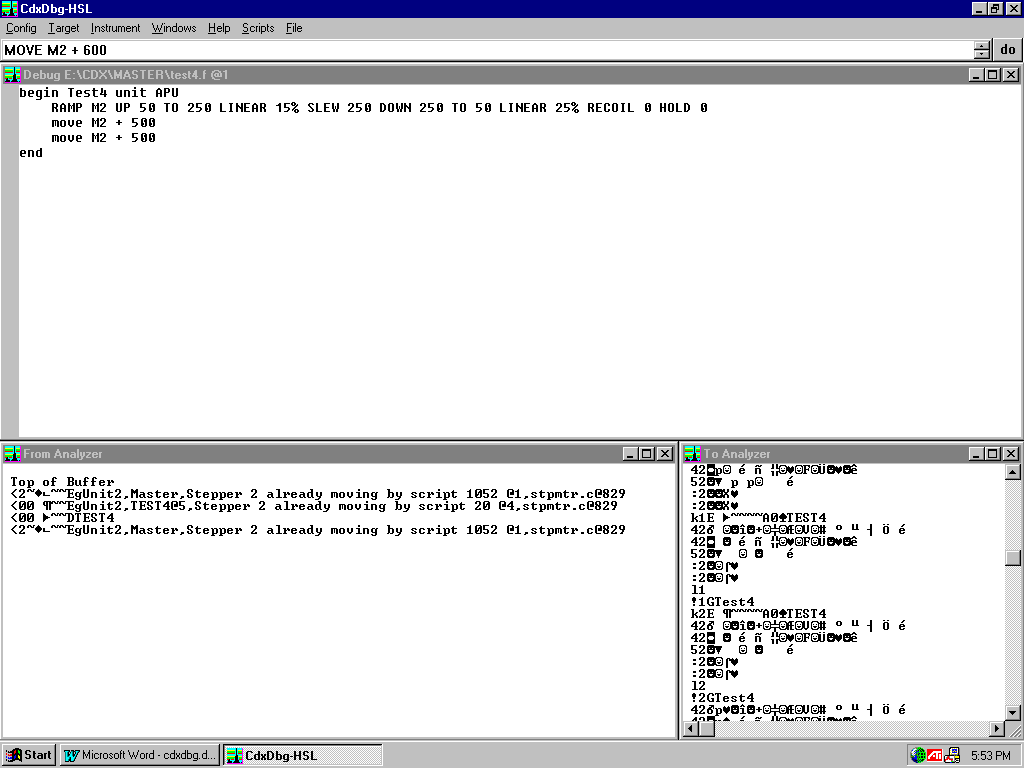This screenshot has height=768, width=1024.
Task: Click the 'begin Test4 unit APU' line
Action: point(99,93)
